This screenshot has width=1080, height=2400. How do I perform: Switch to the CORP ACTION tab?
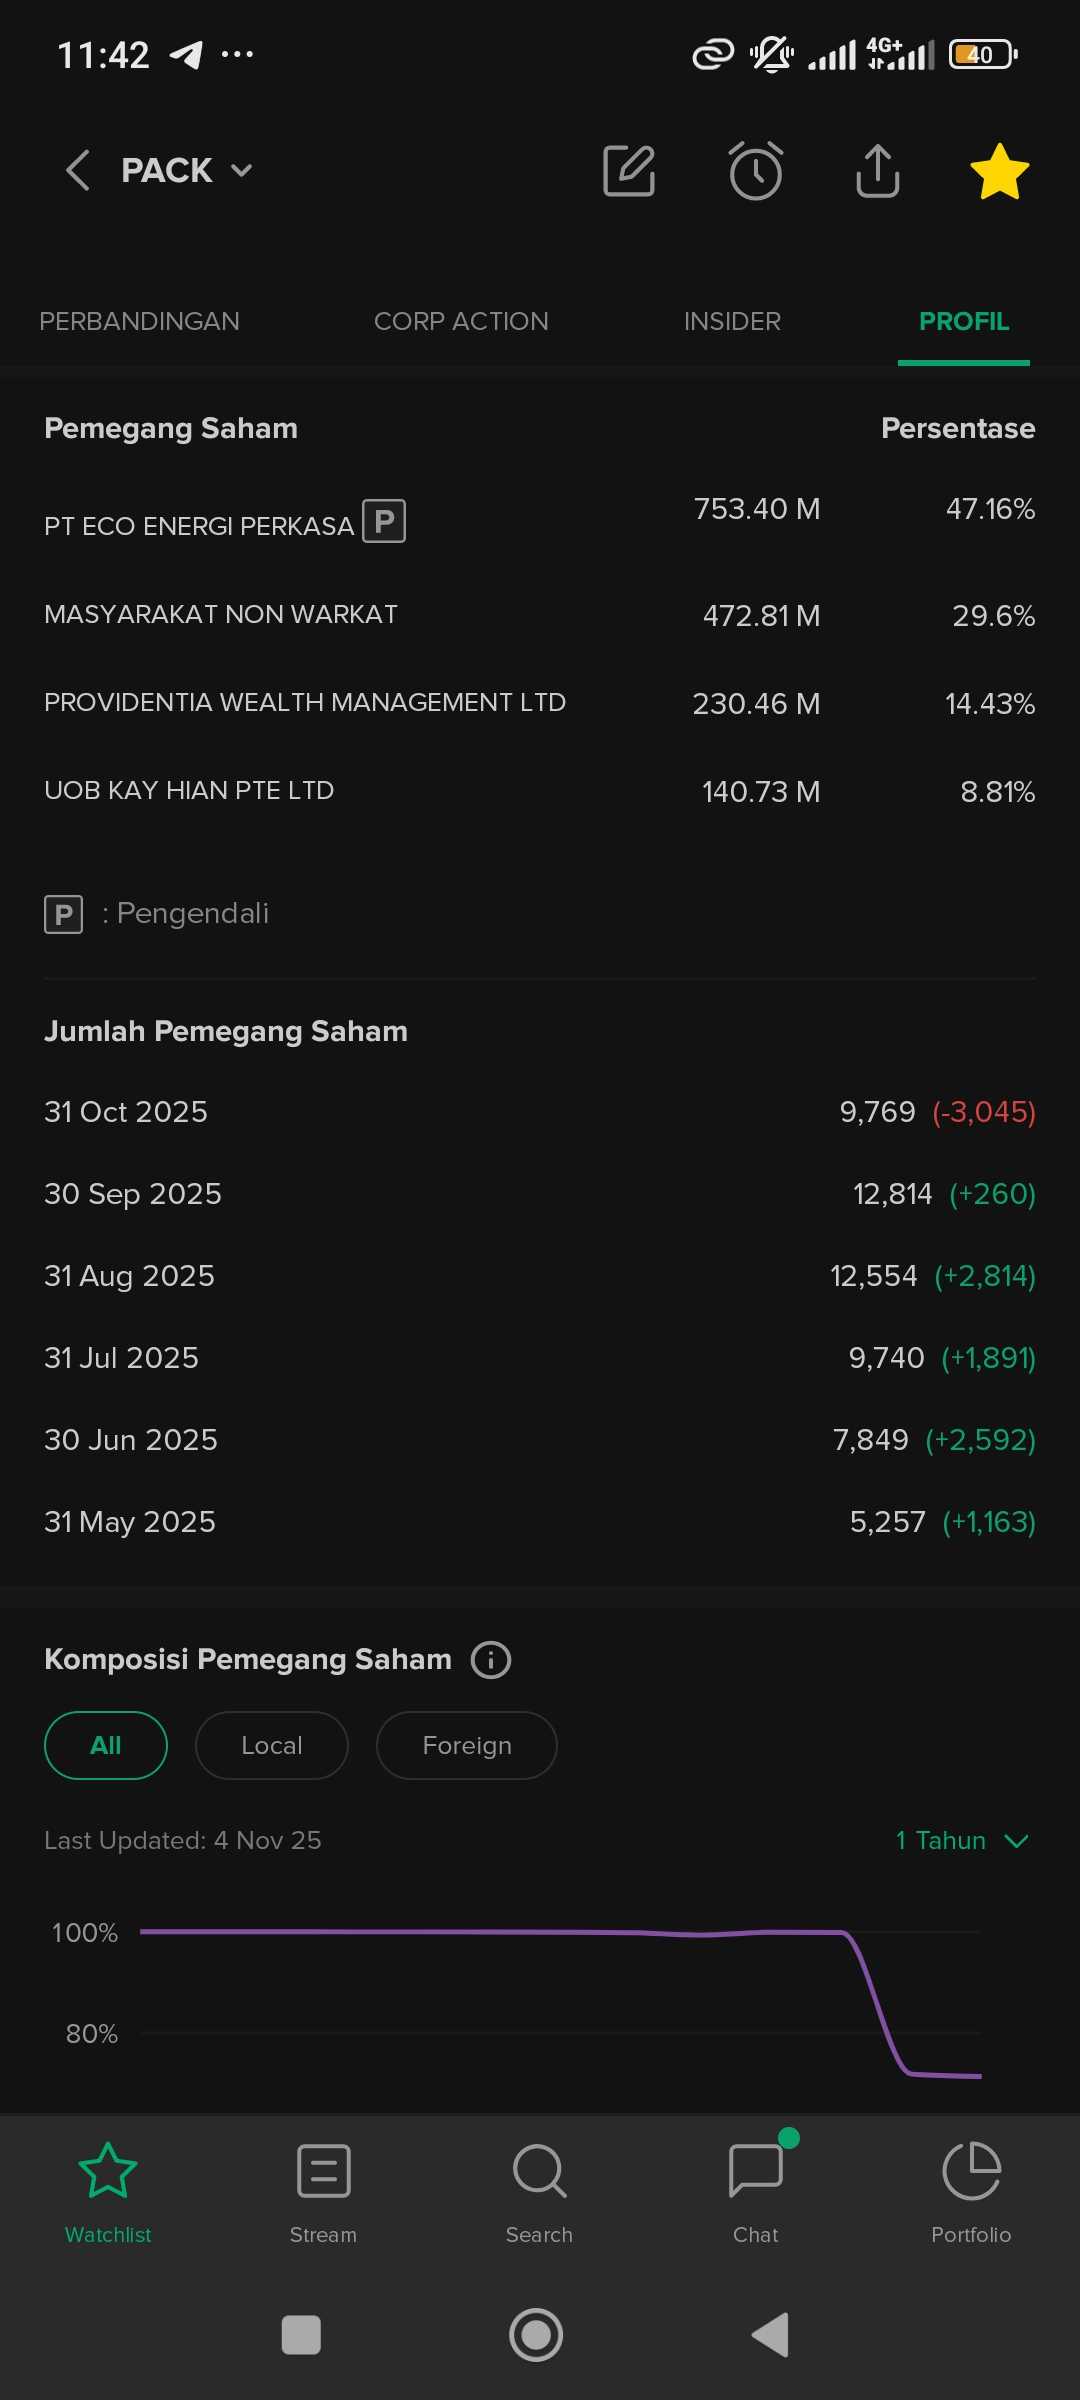click(x=461, y=321)
